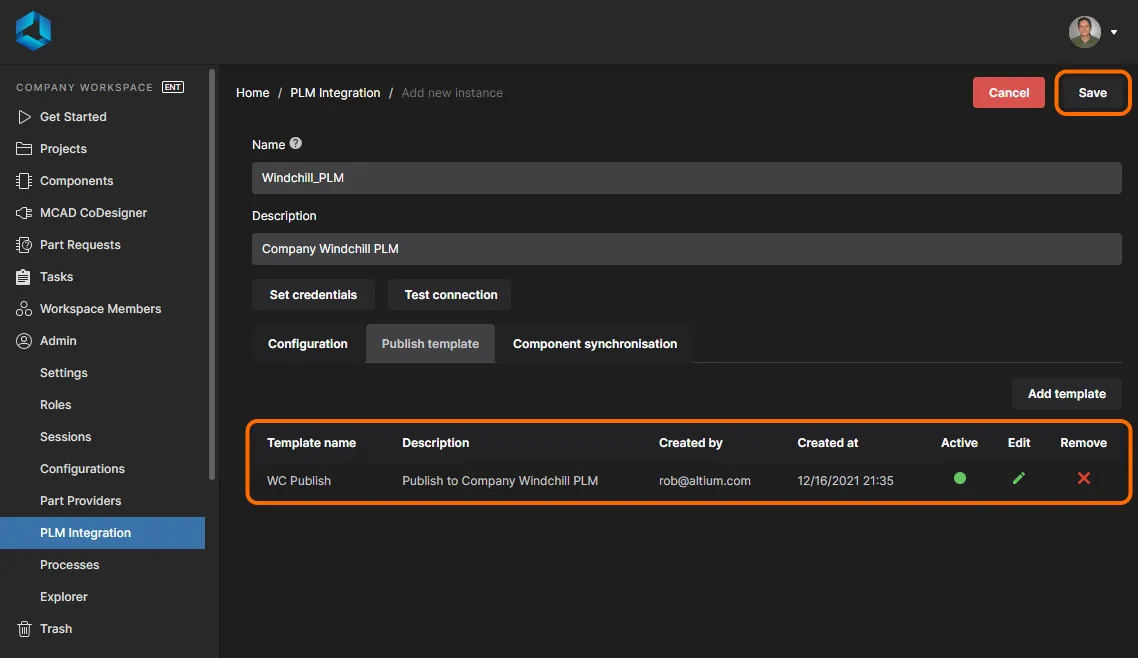Open Part Requests in sidebar
This screenshot has height=658, width=1138.
80,245
